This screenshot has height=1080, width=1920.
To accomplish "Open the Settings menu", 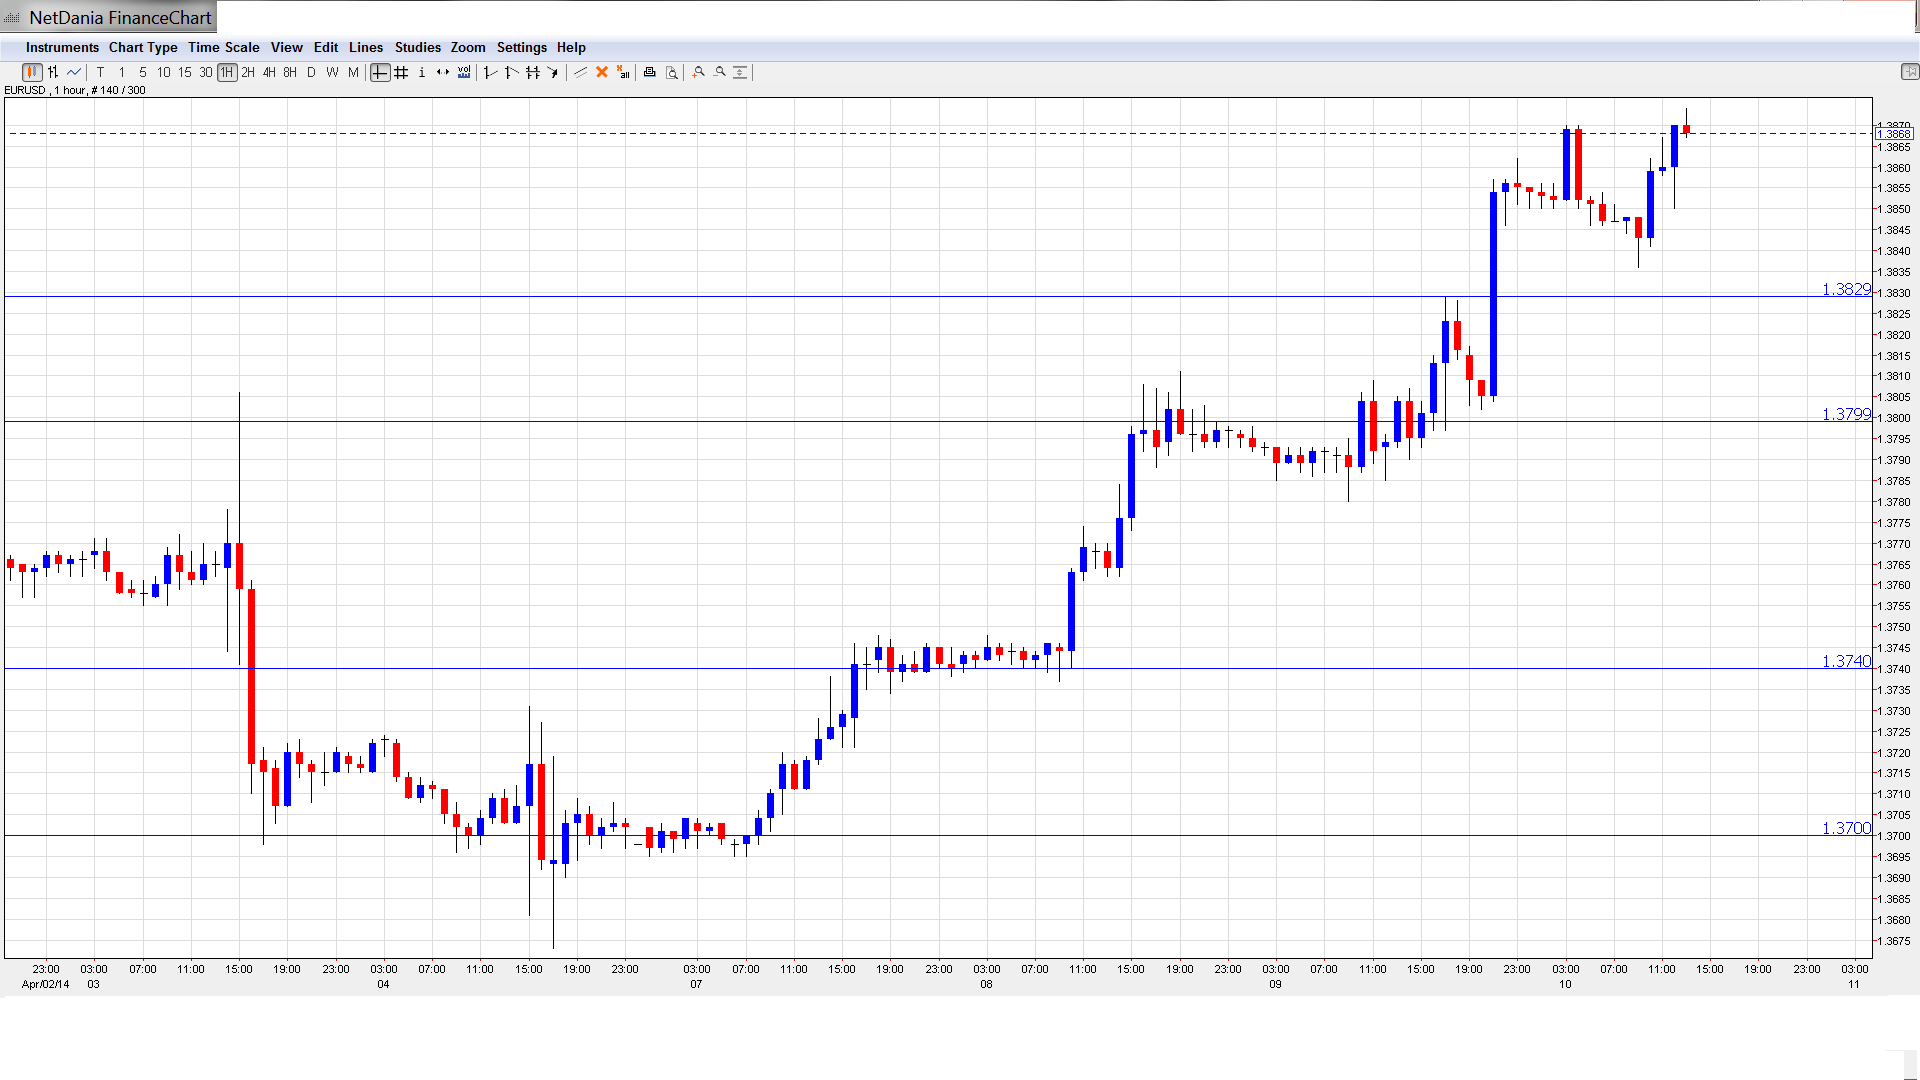I will tap(521, 47).
